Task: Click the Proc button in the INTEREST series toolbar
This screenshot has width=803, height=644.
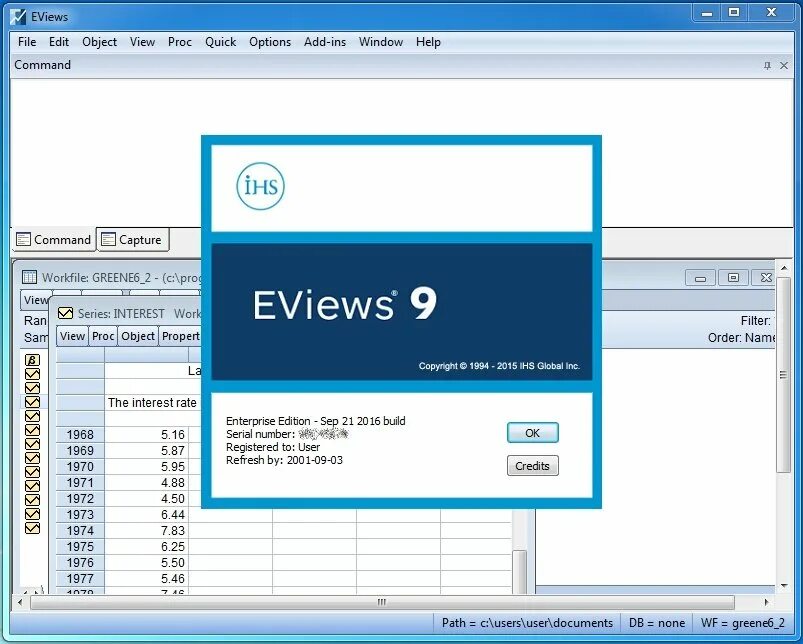Action: click(x=102, y=335)
